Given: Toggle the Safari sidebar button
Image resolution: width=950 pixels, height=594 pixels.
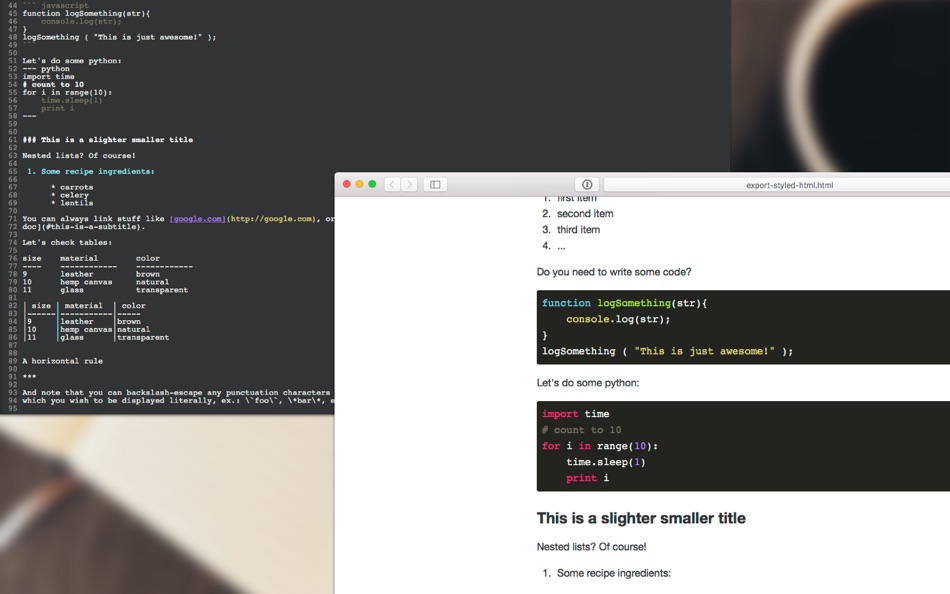Looking at the screenshot, I should tap(435, 184).
